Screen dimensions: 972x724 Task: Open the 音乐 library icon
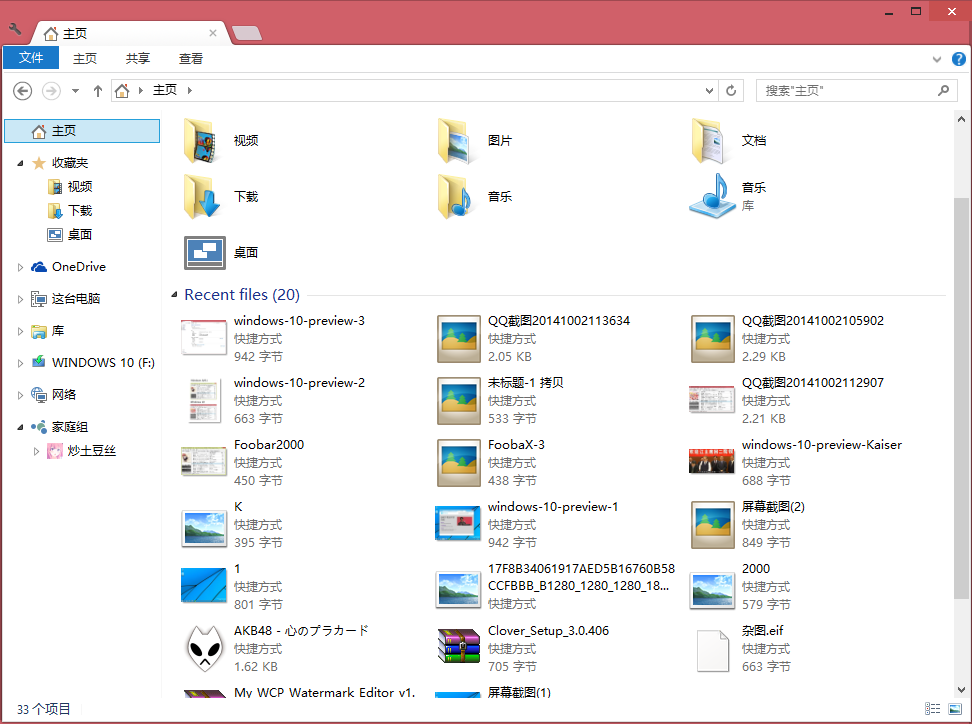coord(713,196)
